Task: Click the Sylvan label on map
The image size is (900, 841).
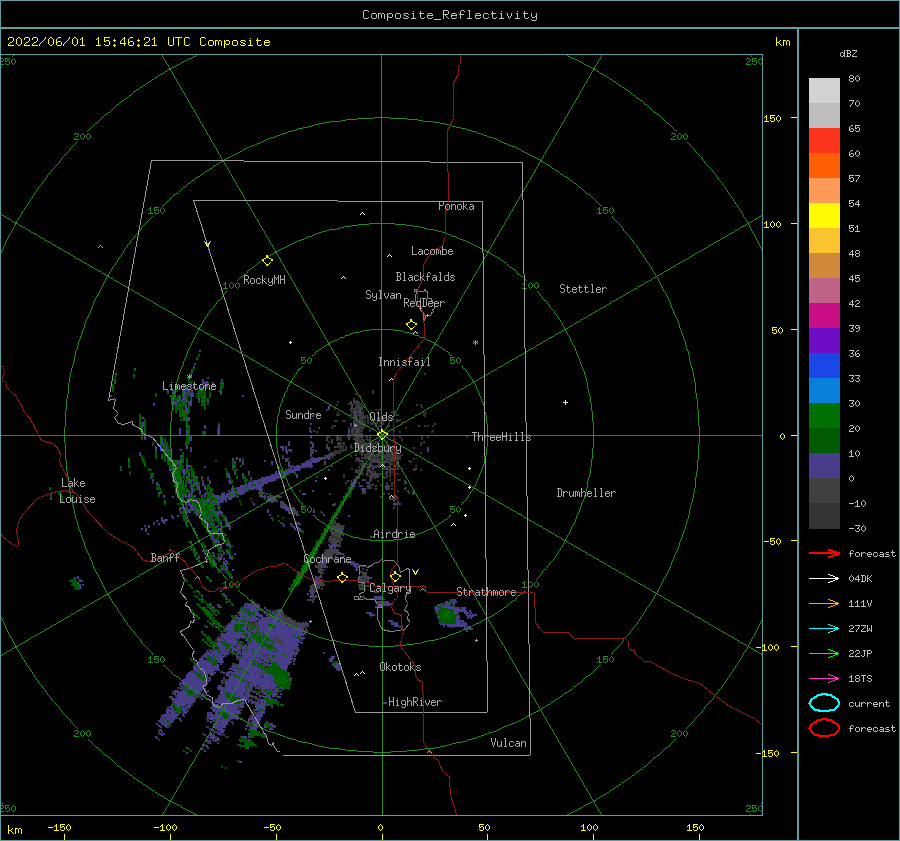Action: tap(383, 295)
